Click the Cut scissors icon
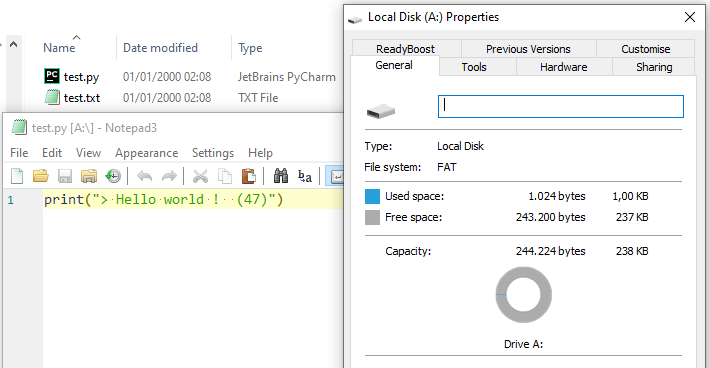The height and width of the screenshot is (368, 710). tap(200, 176)
